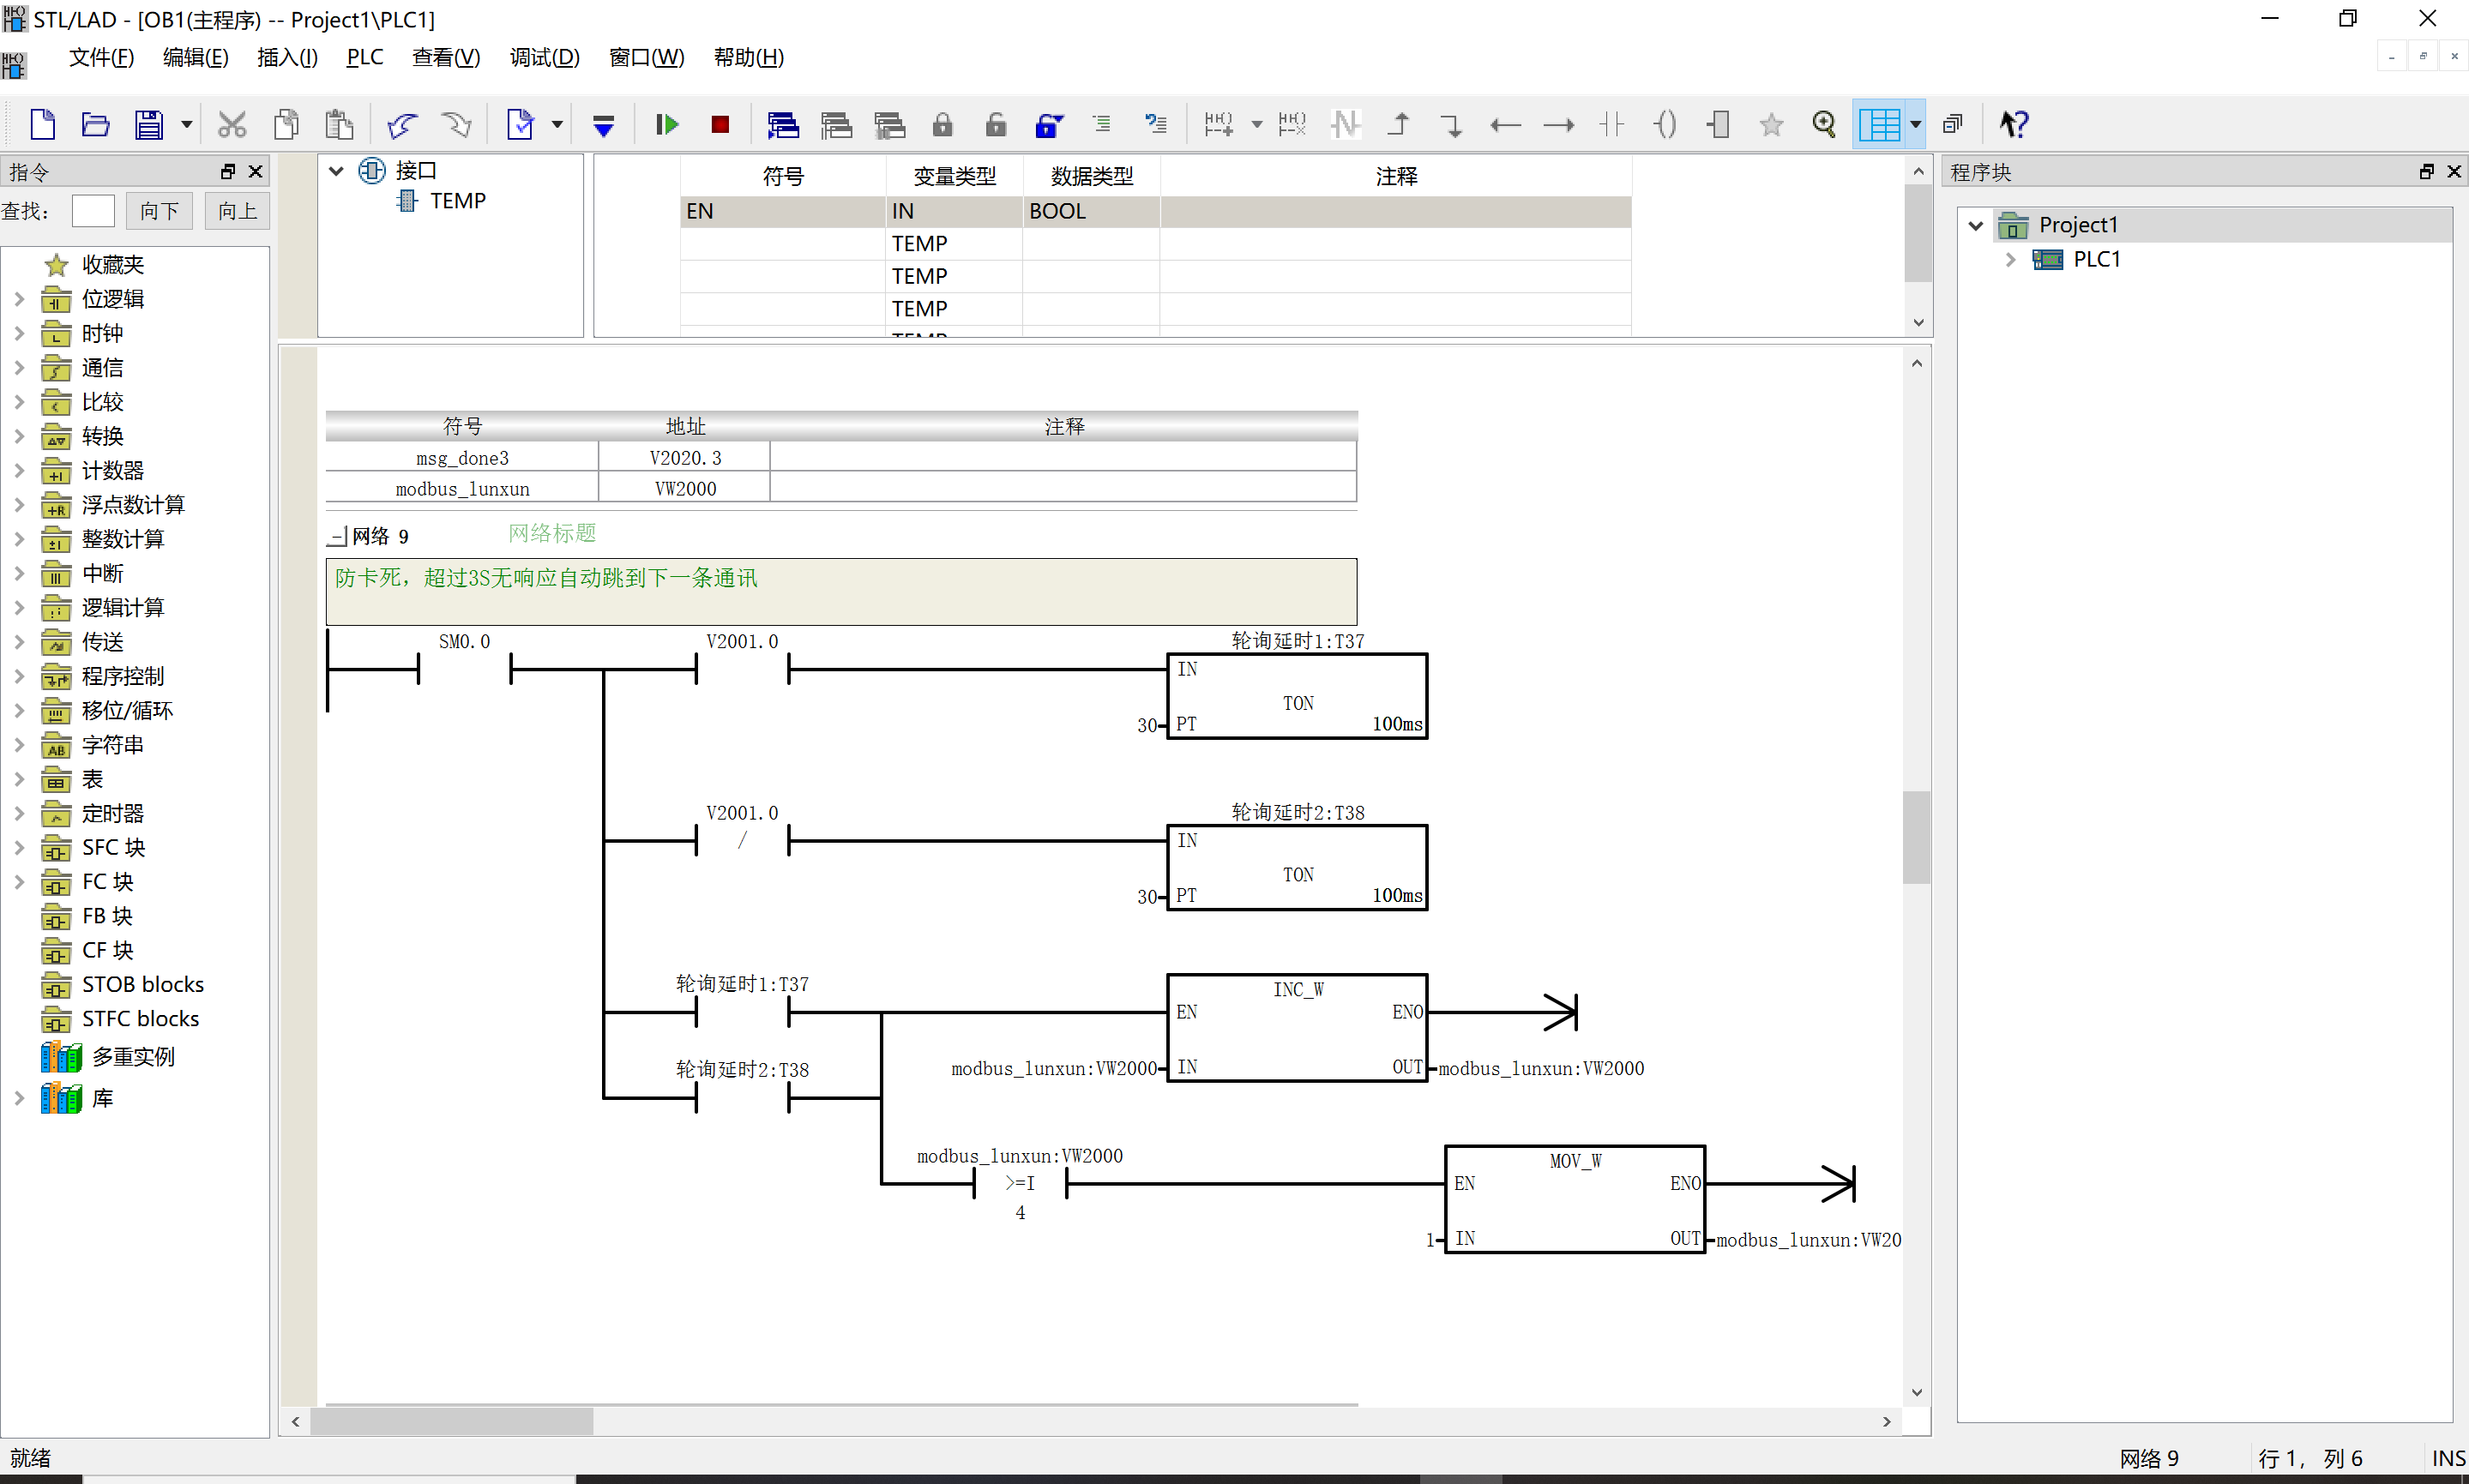Open the compile icon's dropdown arrow

point(557,124)
